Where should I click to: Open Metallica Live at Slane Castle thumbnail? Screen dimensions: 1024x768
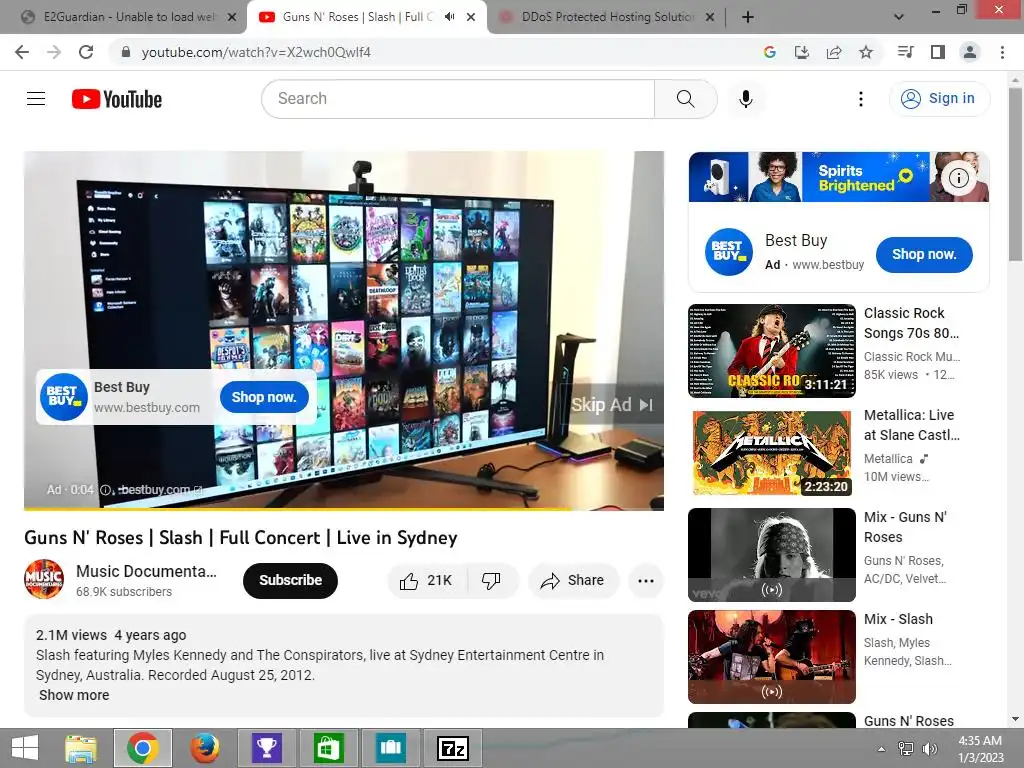[771, 453]
